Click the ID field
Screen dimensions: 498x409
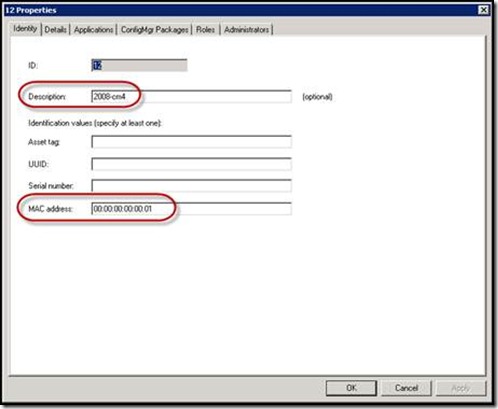click(139, 65)
